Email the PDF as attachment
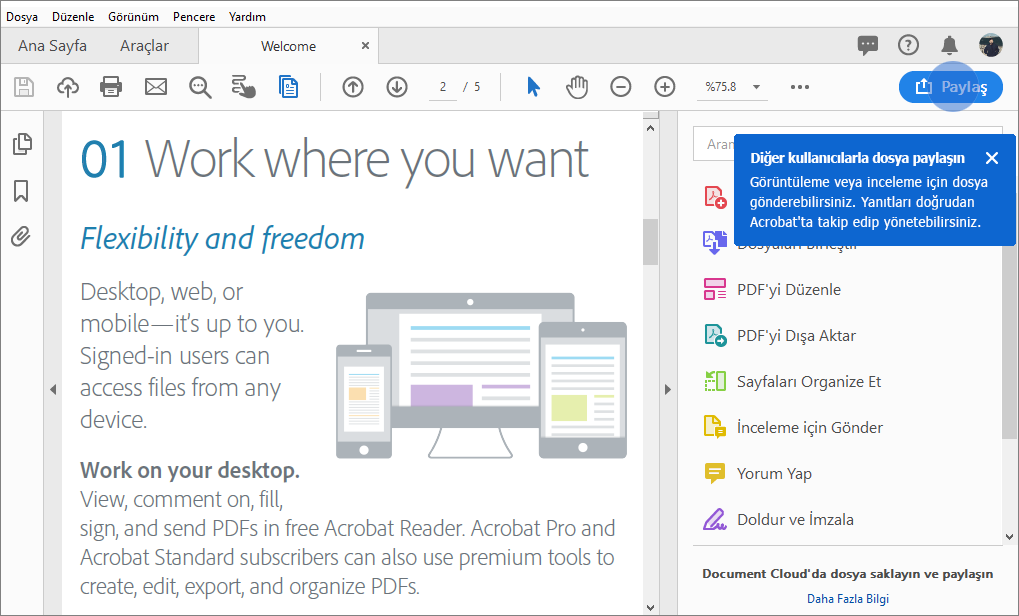Image resolution: width=1019 pixels, height=616 pixels. coord(155,87)
